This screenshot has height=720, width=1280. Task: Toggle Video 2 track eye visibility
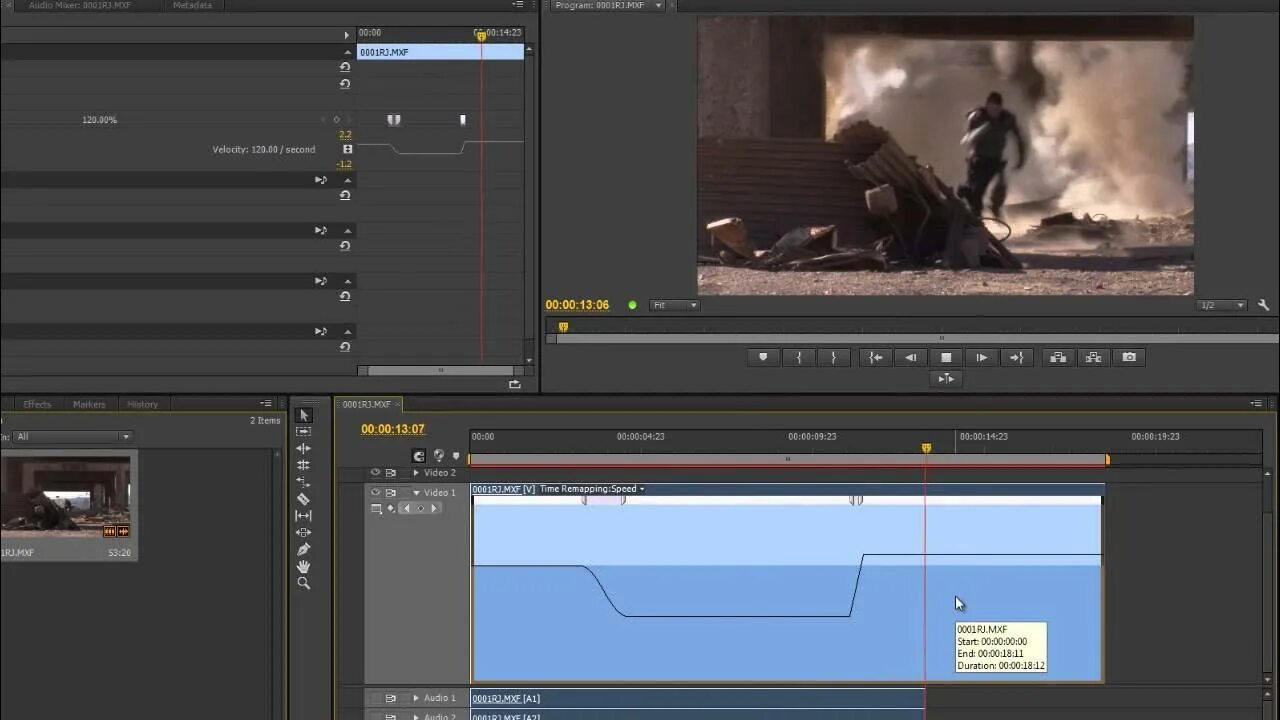pyautogui.click(x=376, y=472)
